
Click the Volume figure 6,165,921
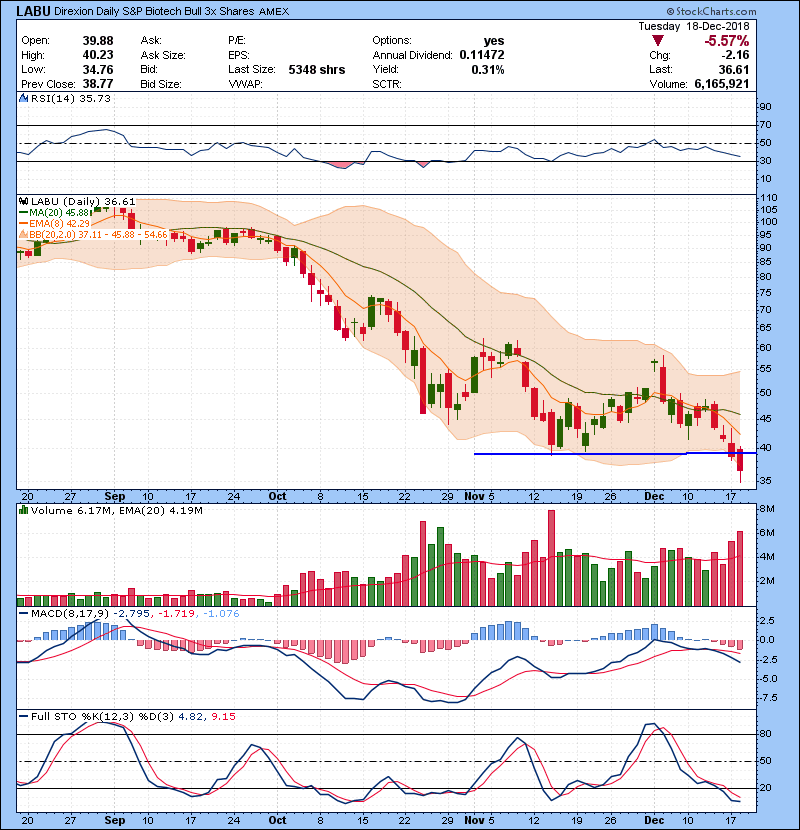click(x=722, y=84)
